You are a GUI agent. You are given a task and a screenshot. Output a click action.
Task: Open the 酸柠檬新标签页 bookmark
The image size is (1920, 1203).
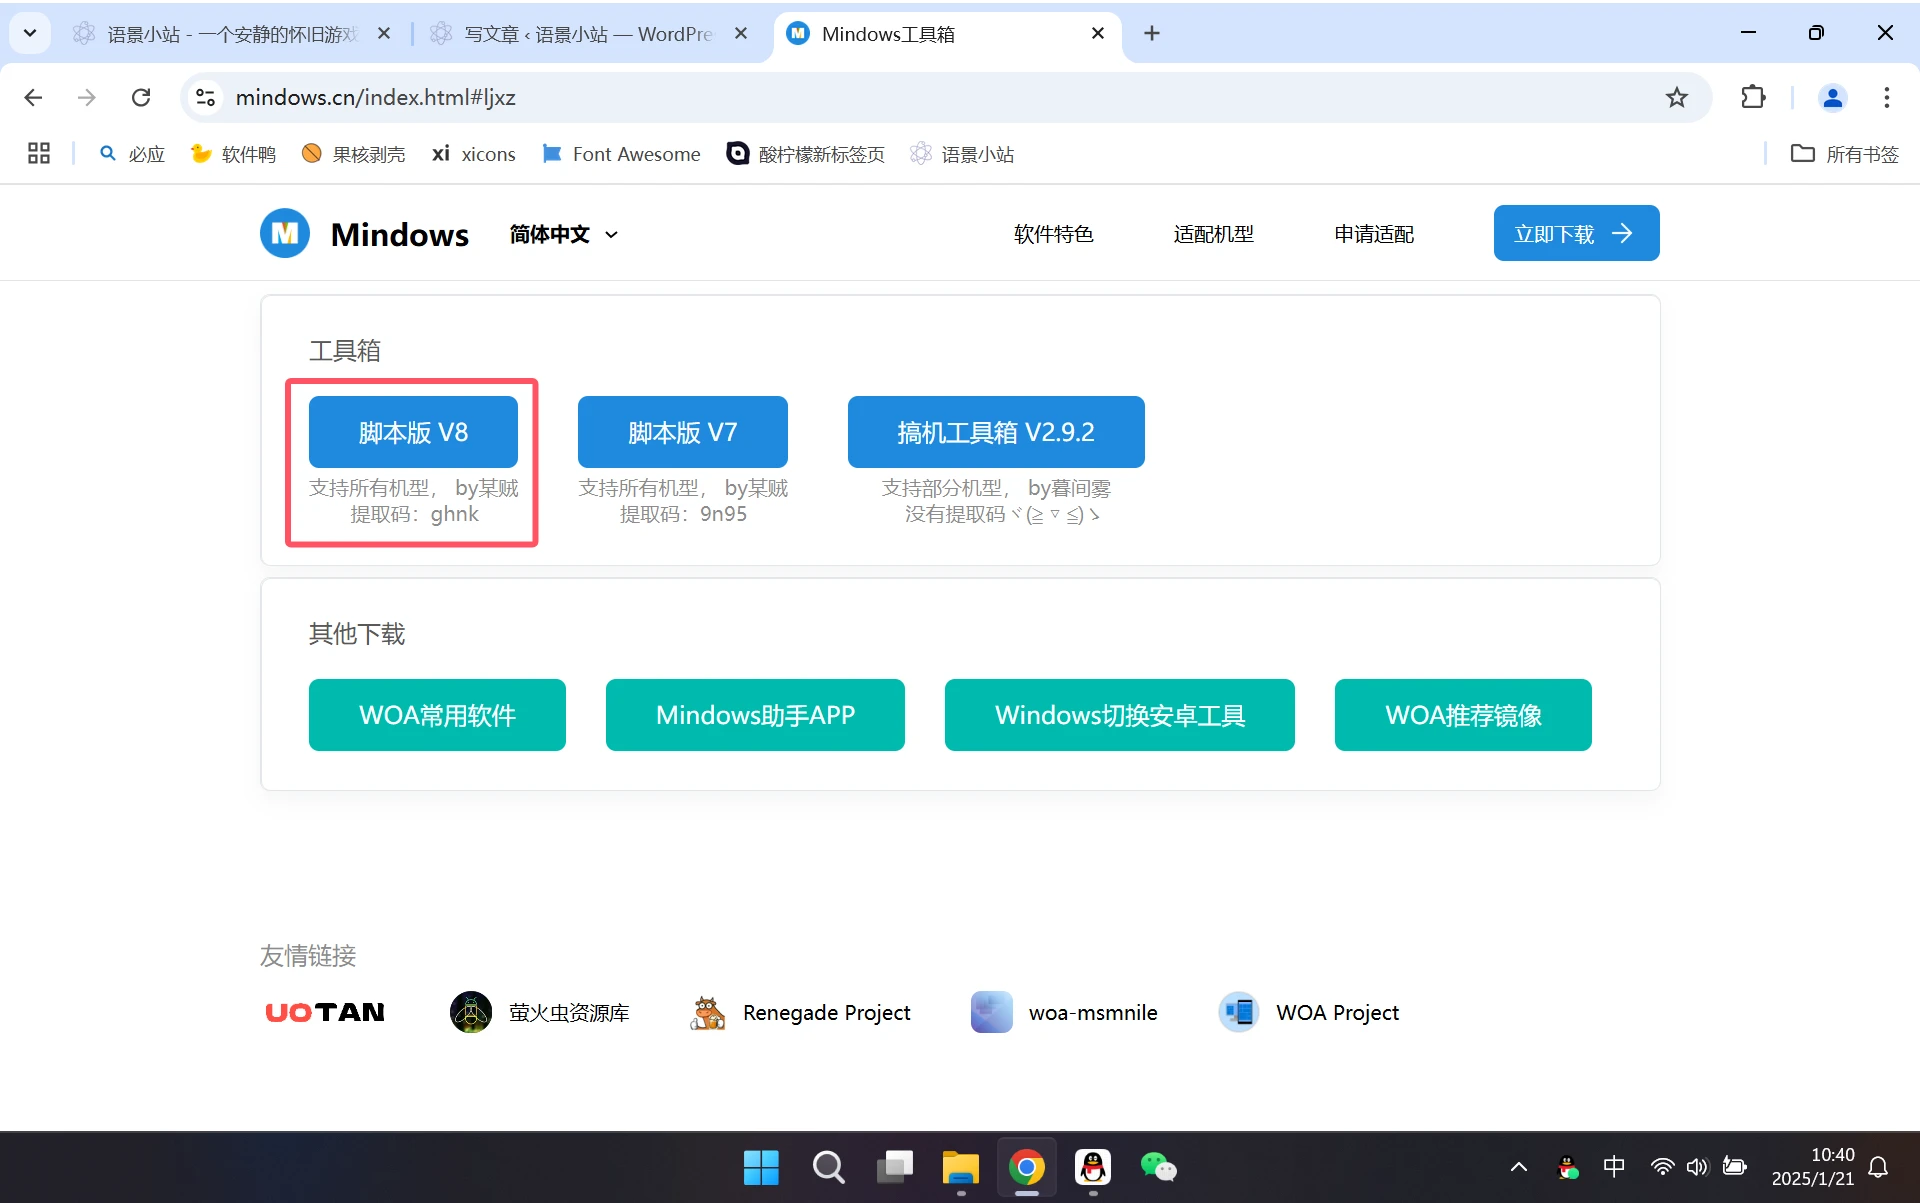(x=805, y=154)
